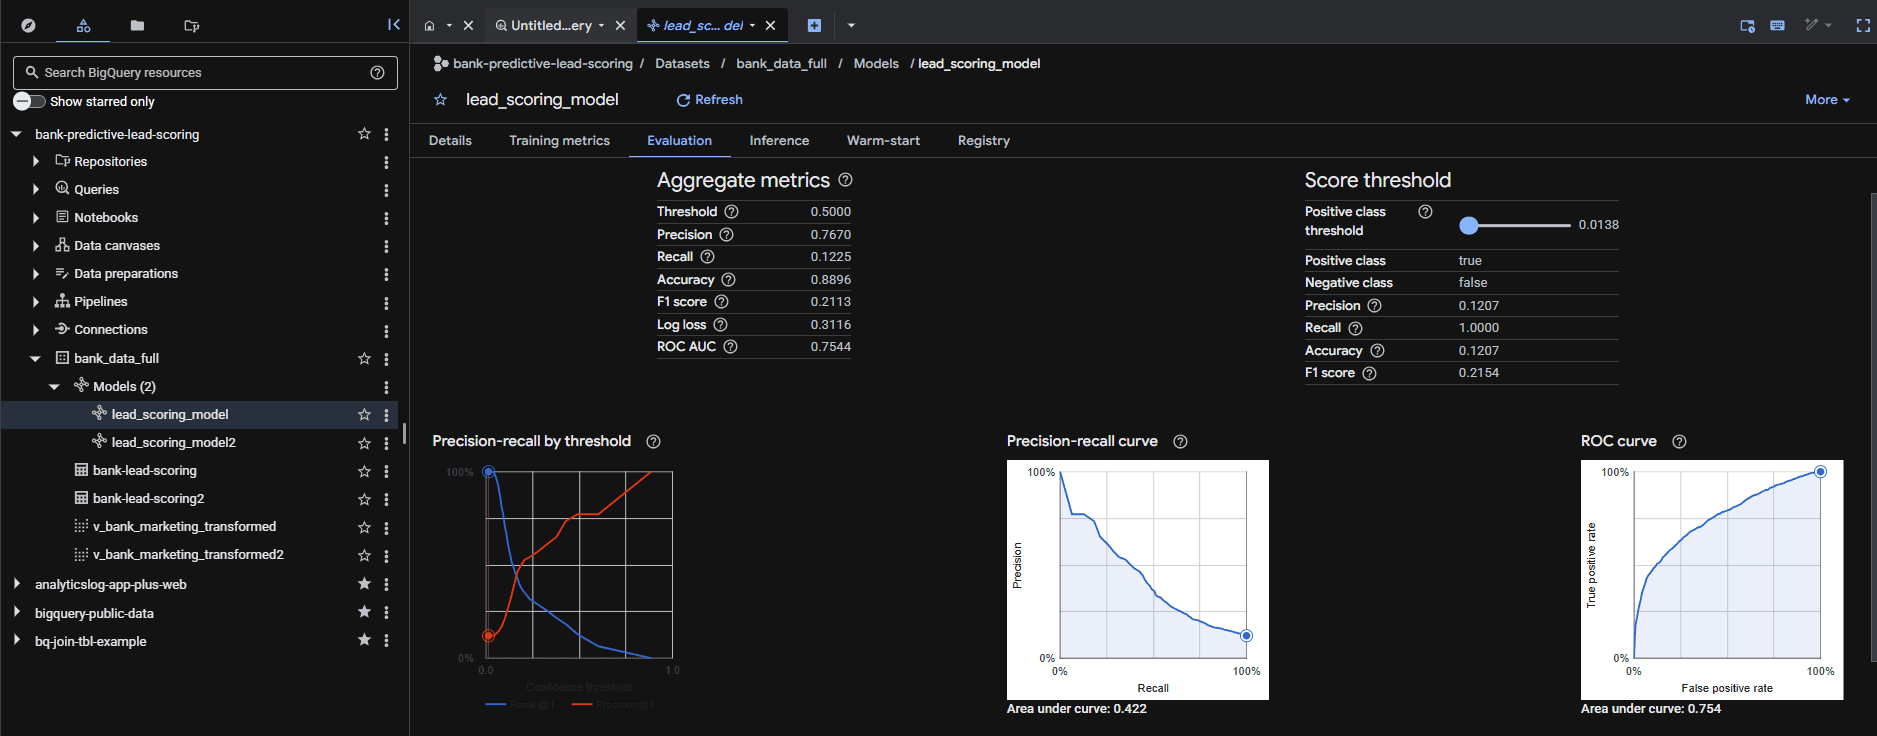Click the Refresh button

(709, 100)
